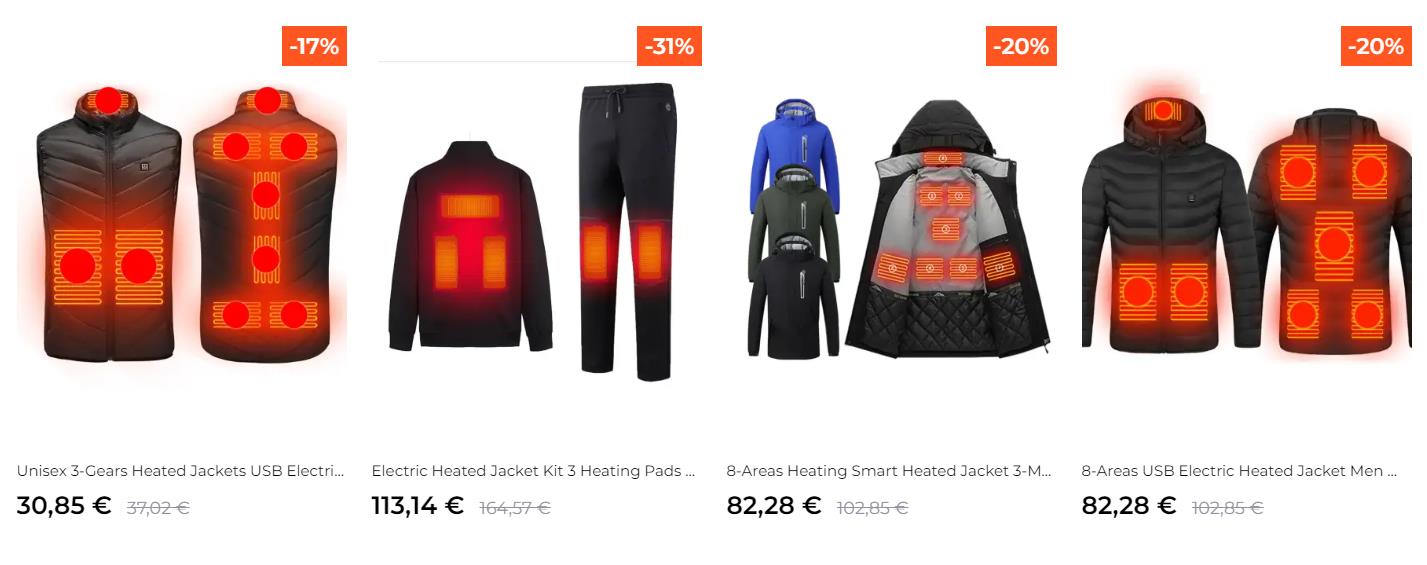Open the black puffer heated jacket image
The width and height of the screenshot is (1427, 565).
(1247, 227)
